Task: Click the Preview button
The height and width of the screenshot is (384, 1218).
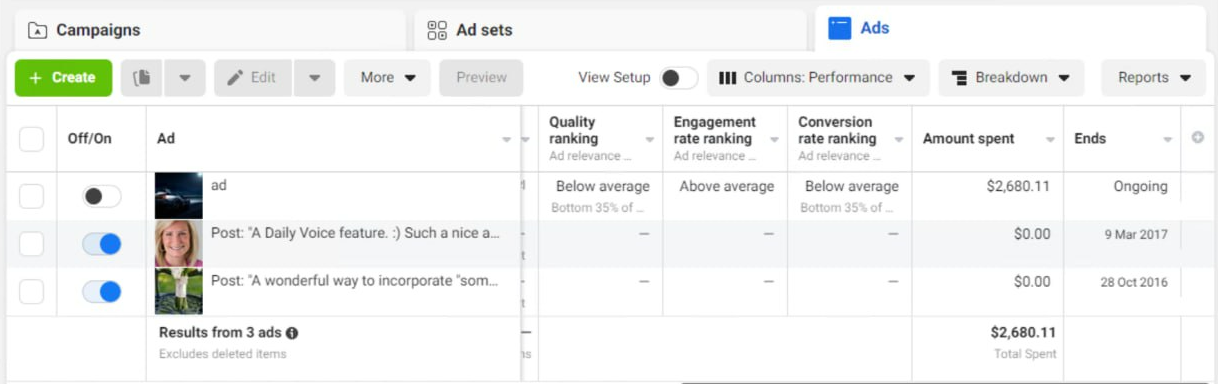Action: [481, 77]
